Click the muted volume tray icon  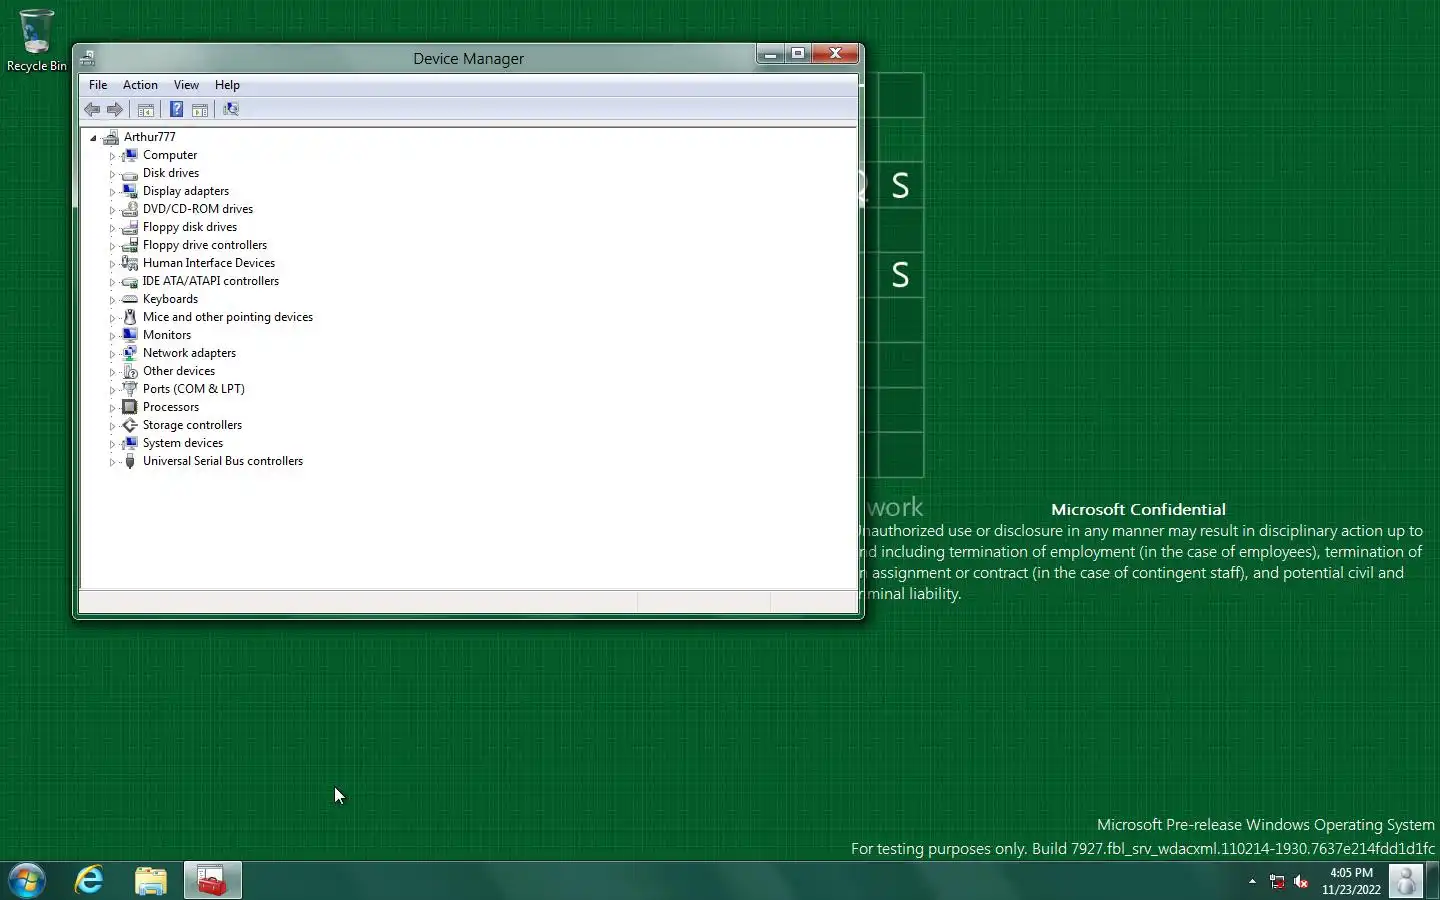1301,881
